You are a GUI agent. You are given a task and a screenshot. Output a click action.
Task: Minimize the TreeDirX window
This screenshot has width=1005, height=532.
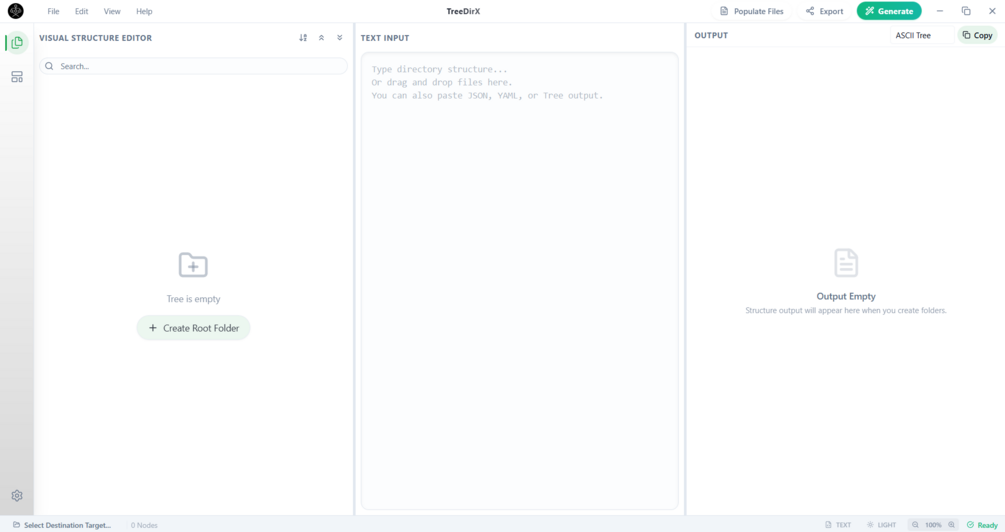(x=940, y=11)
